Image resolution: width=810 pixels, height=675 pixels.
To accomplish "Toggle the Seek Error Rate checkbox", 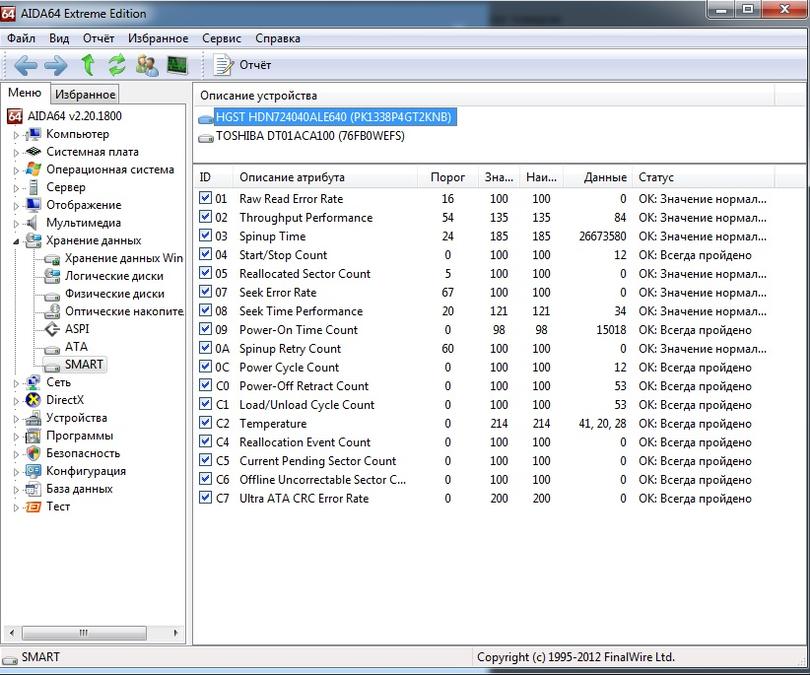I will point(206,291).
